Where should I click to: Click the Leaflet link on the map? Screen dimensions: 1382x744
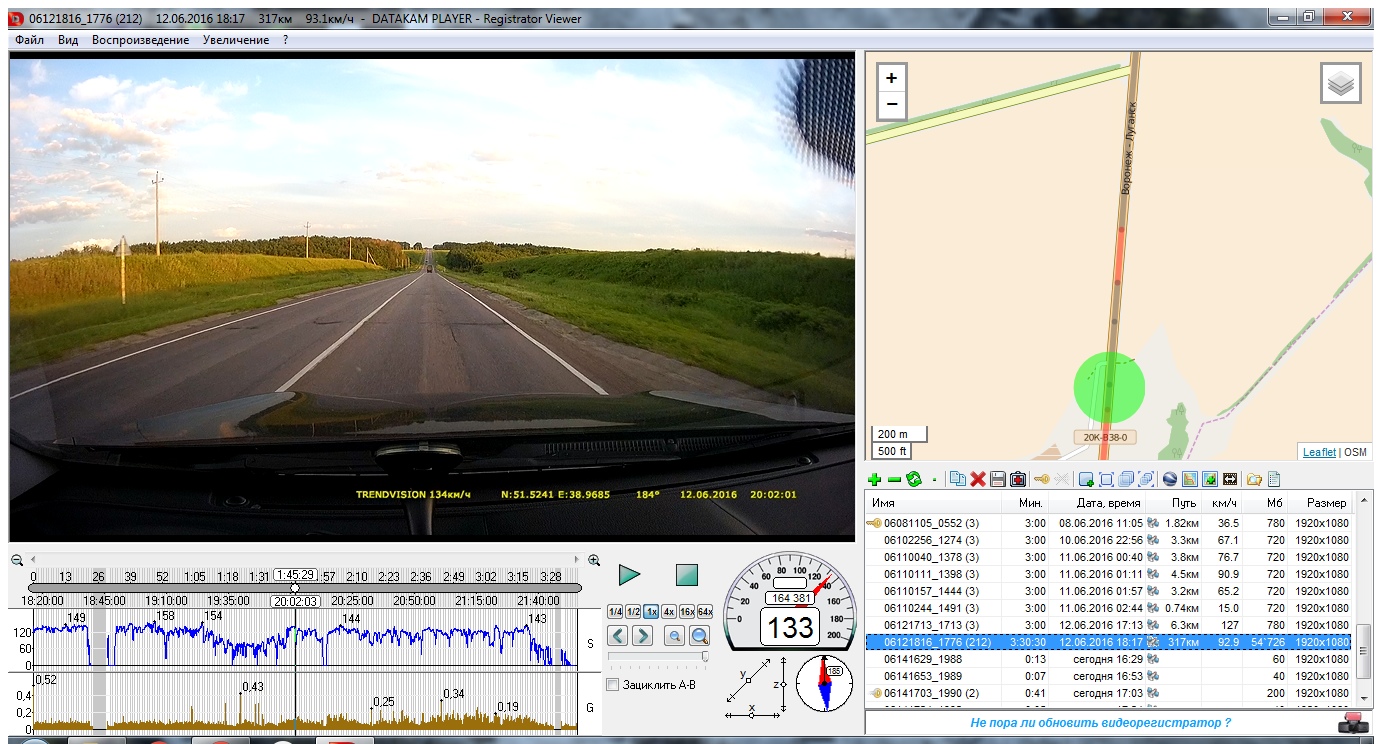1318,453
